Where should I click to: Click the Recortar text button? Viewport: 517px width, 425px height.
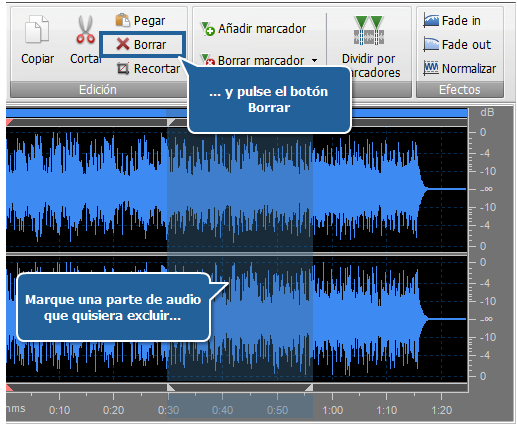click(x=157, y=69)
